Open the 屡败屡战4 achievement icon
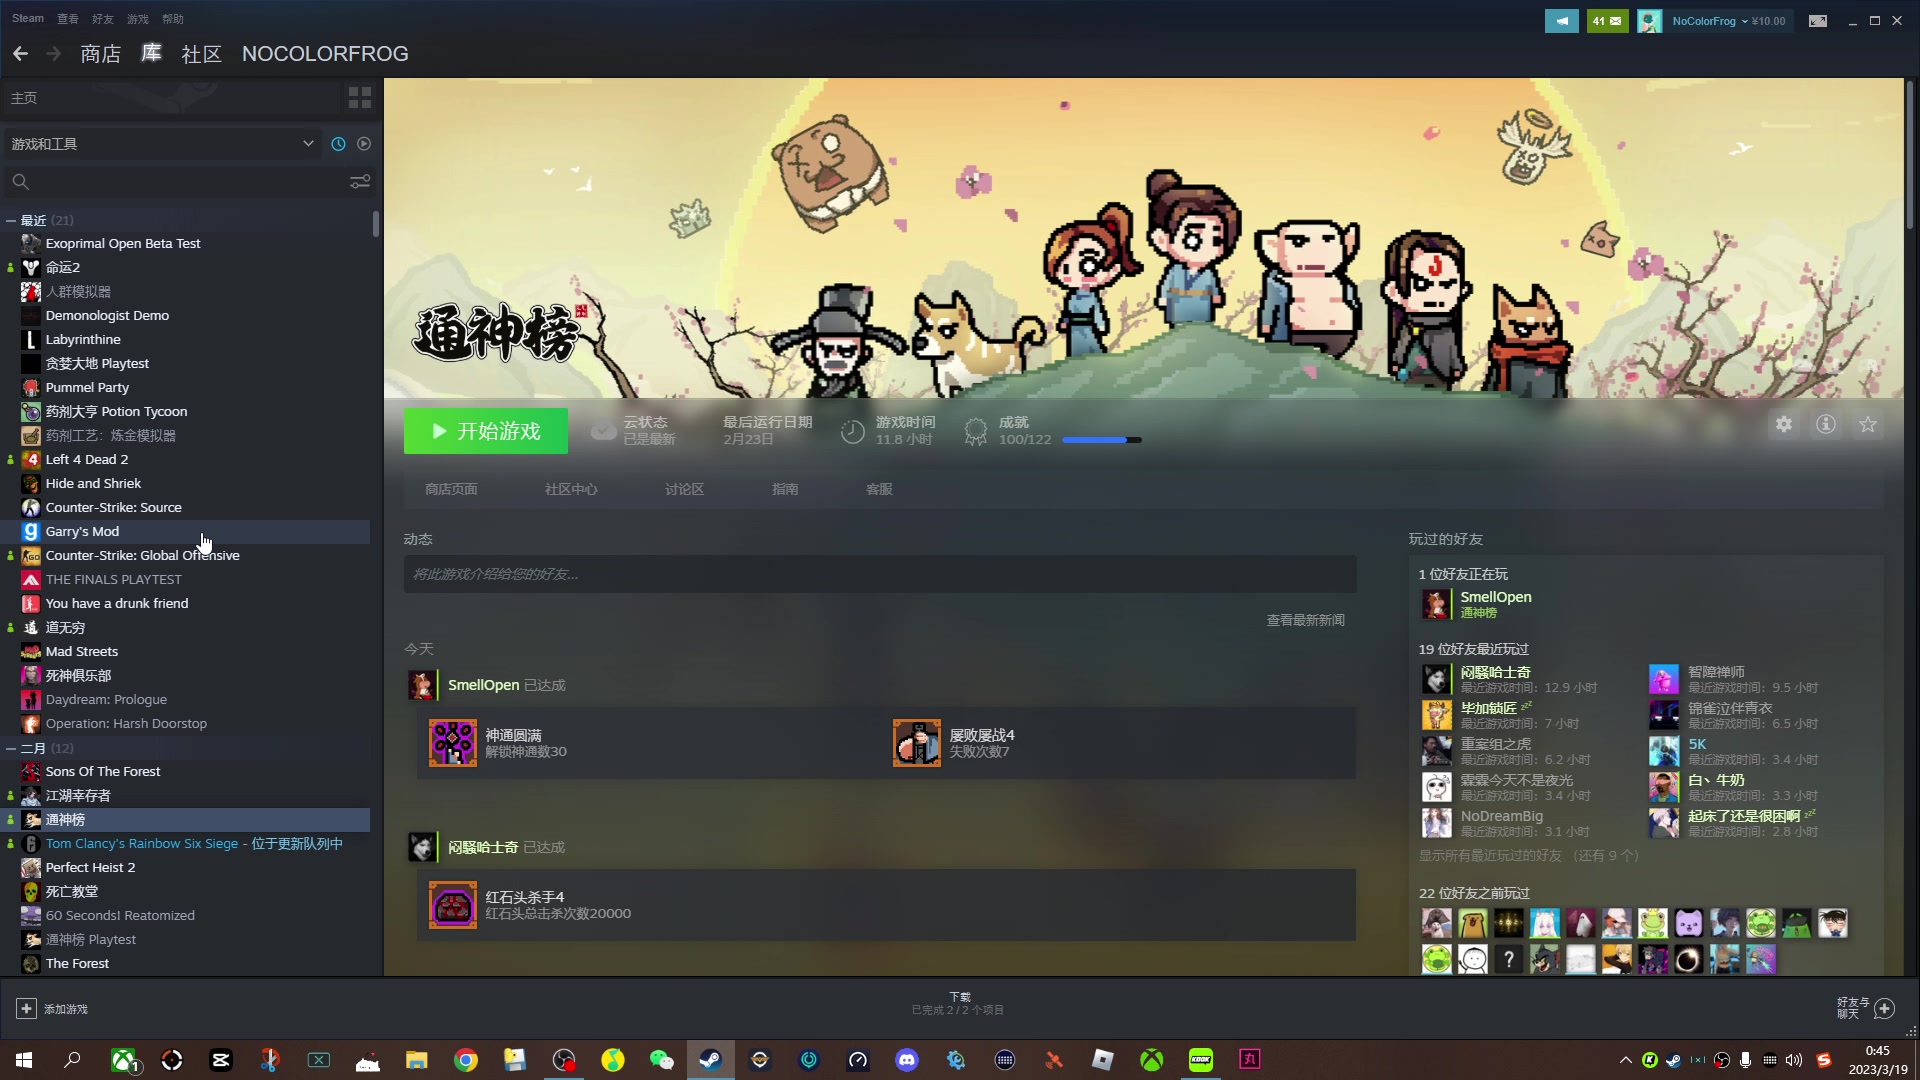 coord(917,743)
